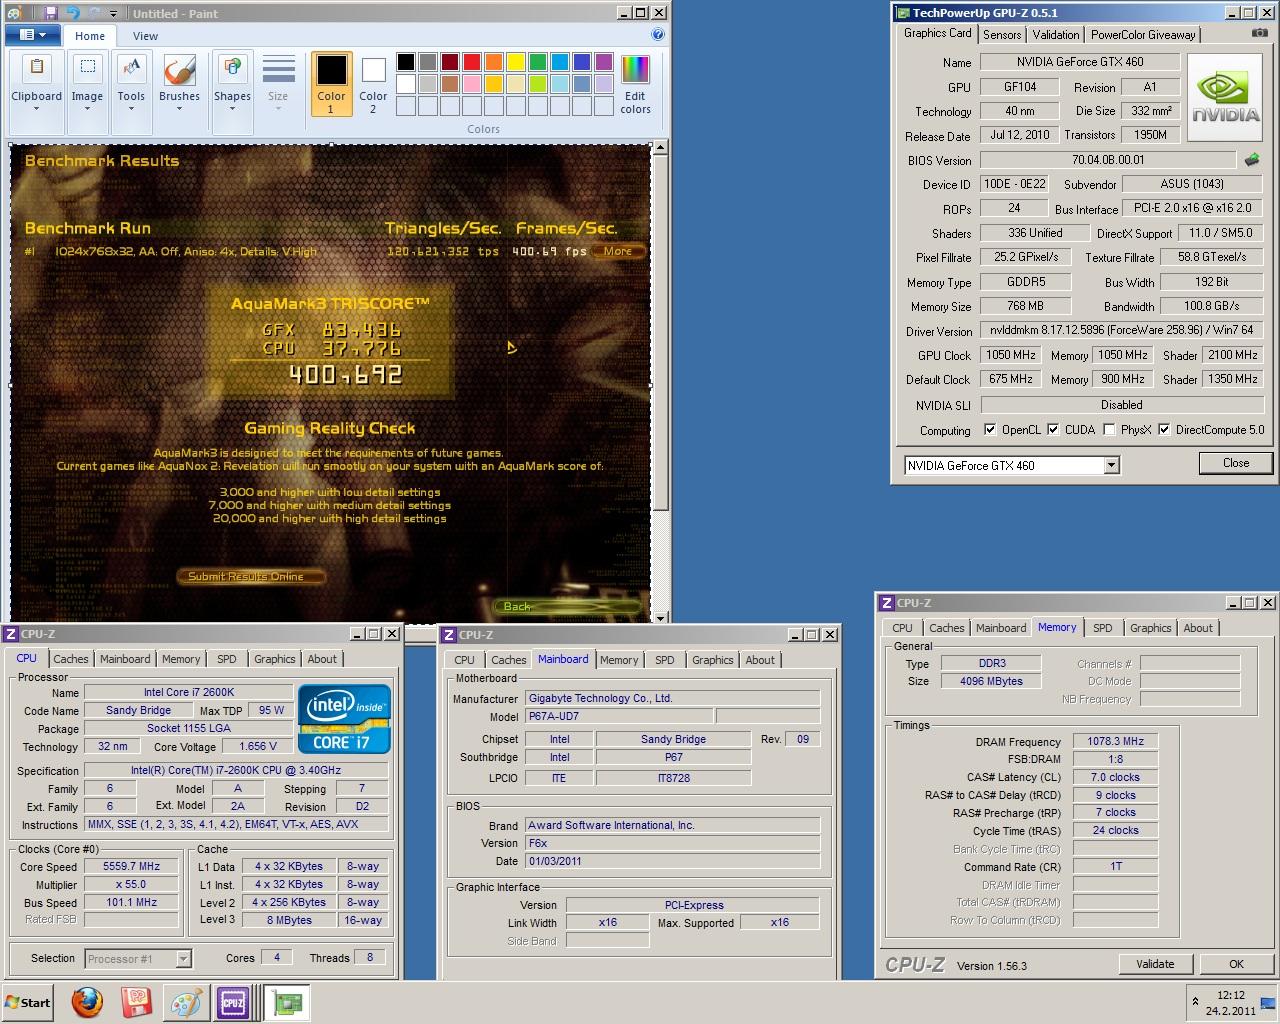Click the BIOS Version field 70.04.0B.00.01

coord(1108,160)
